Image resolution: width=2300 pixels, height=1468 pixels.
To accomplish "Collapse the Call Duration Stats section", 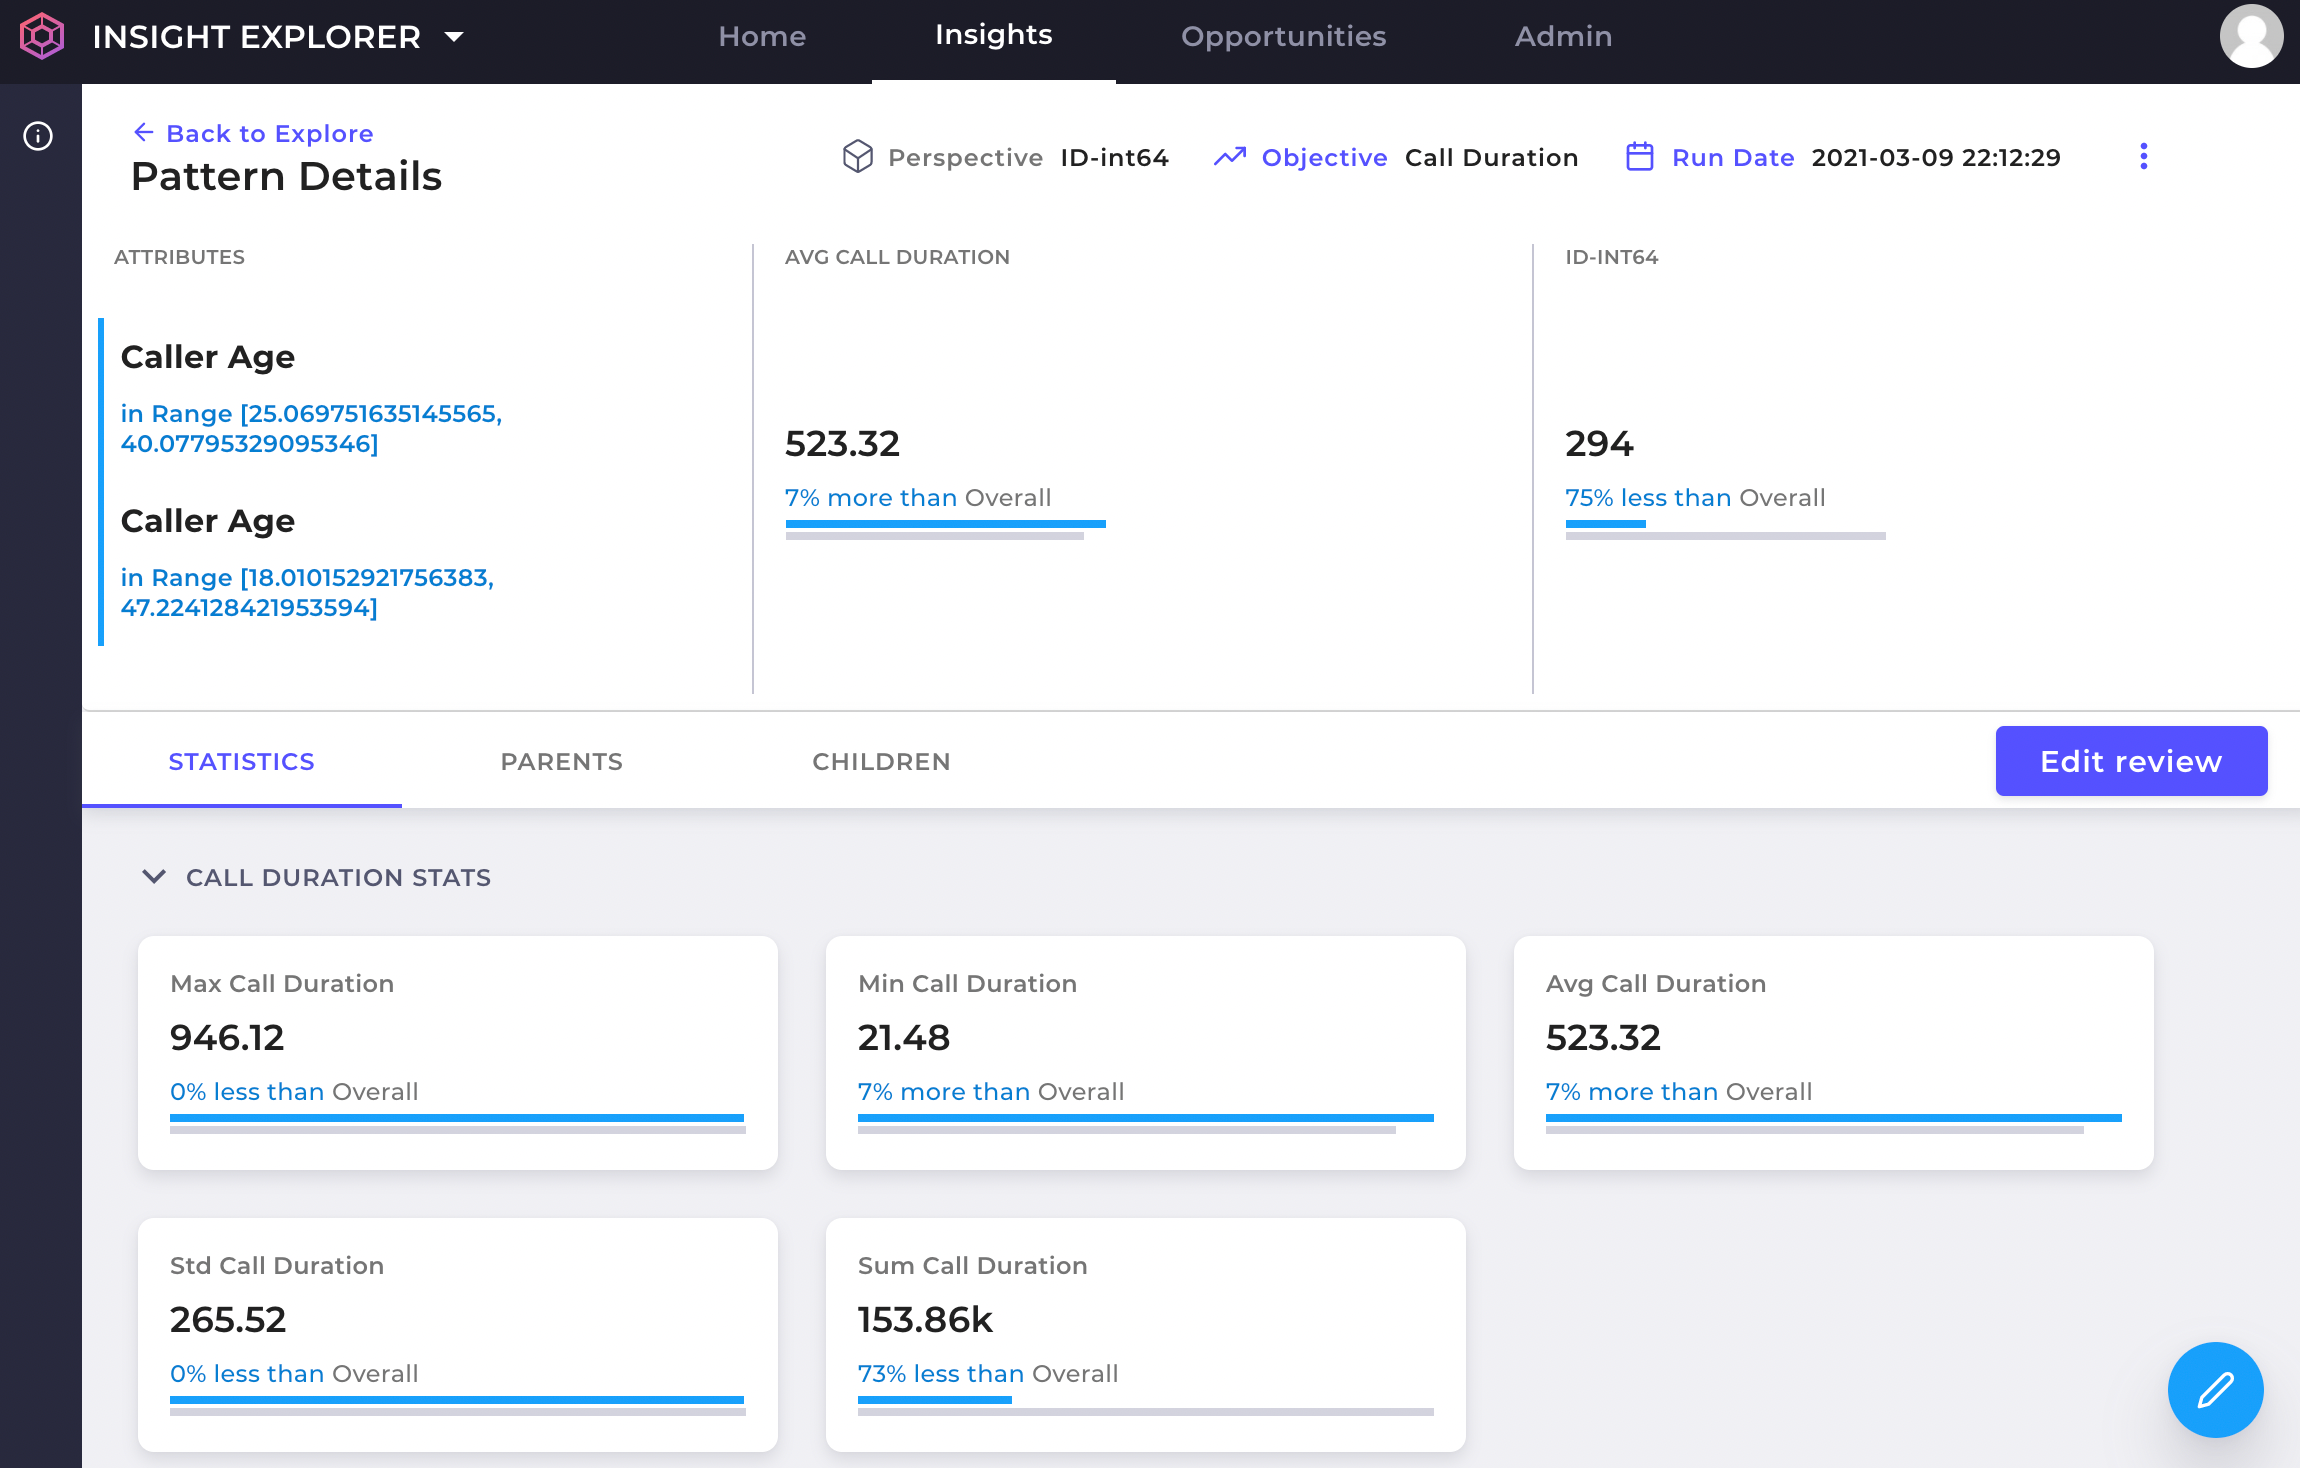I will pos(154,877).
